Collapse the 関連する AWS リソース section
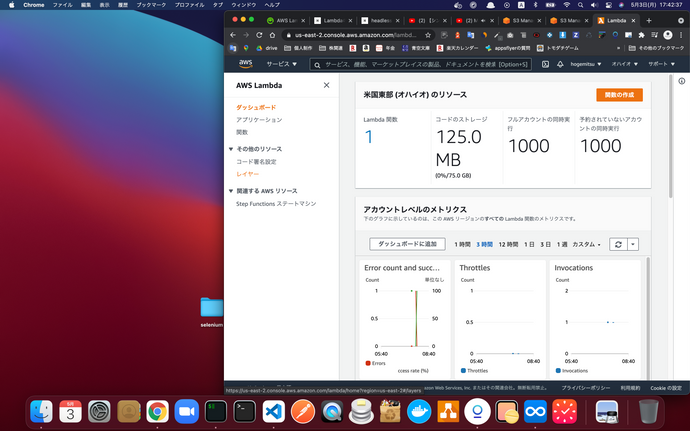 click(x=231, y=191)
